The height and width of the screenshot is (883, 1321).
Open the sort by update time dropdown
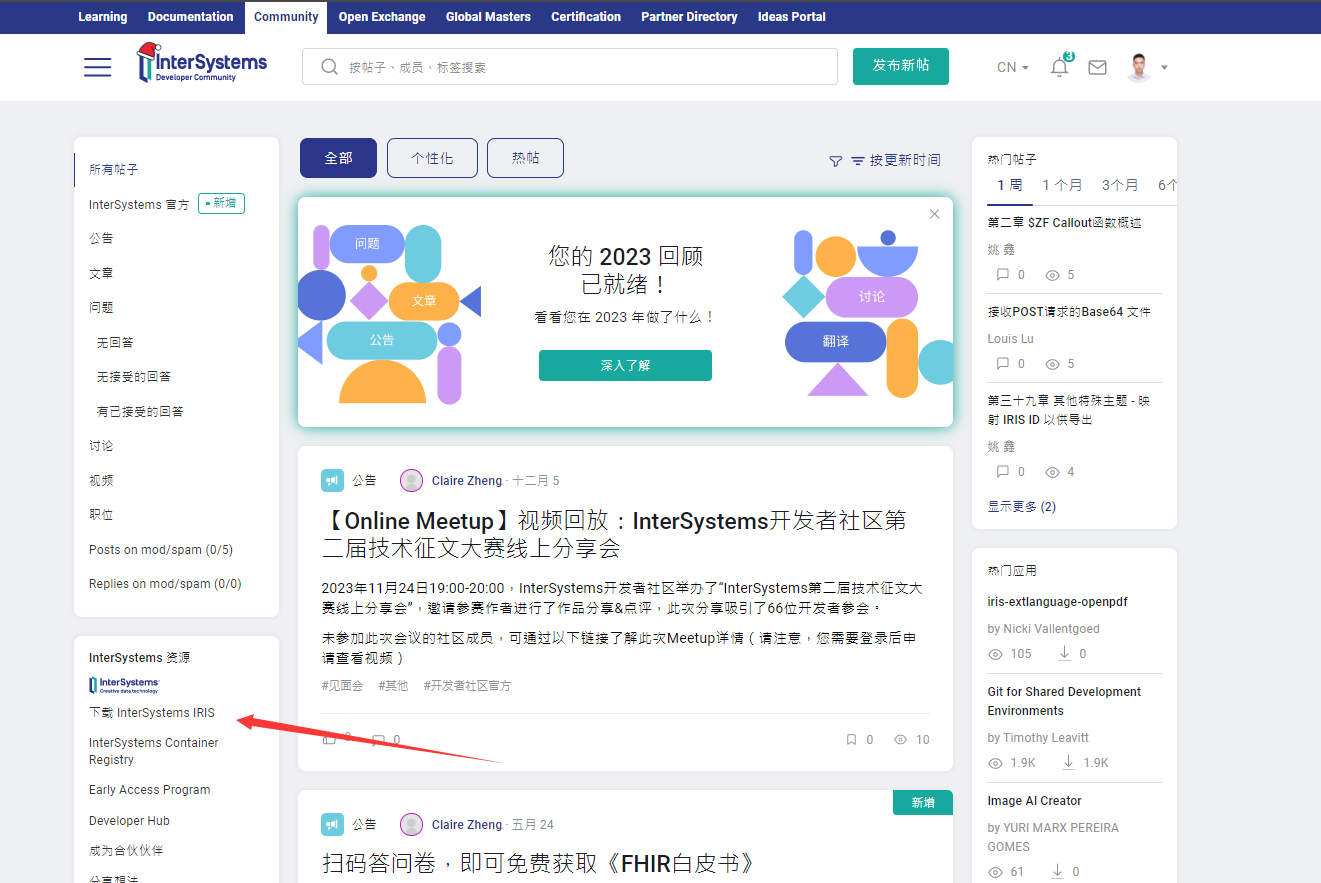[895, 160]
